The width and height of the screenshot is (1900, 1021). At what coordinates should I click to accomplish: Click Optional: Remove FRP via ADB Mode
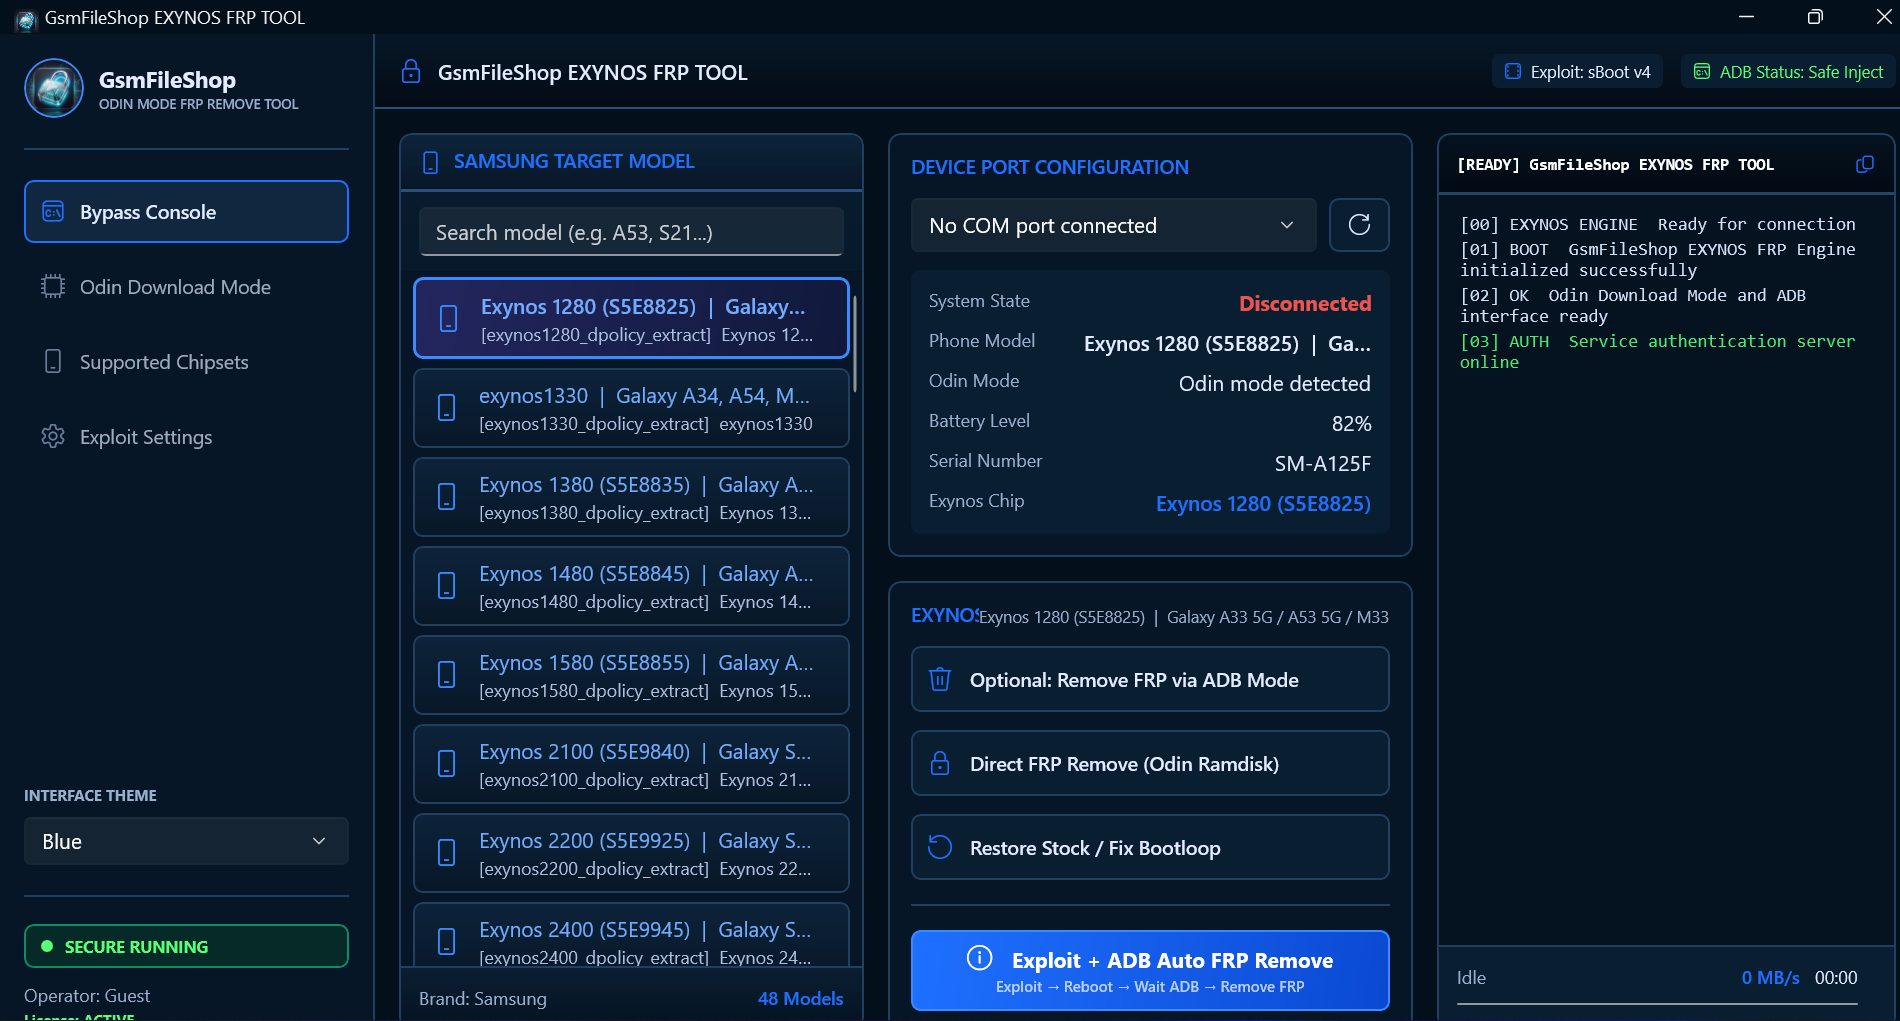coord(1150,680)
